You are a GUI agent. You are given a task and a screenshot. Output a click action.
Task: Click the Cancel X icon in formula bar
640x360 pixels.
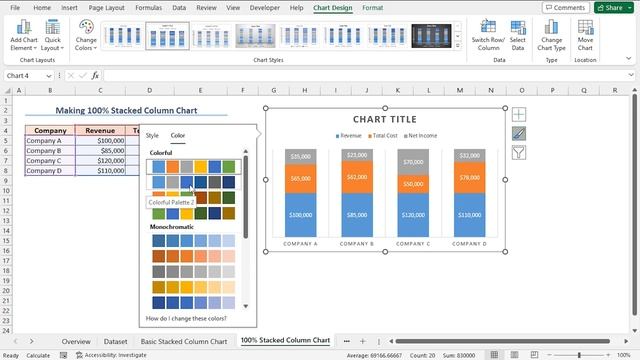pos(71,76)
